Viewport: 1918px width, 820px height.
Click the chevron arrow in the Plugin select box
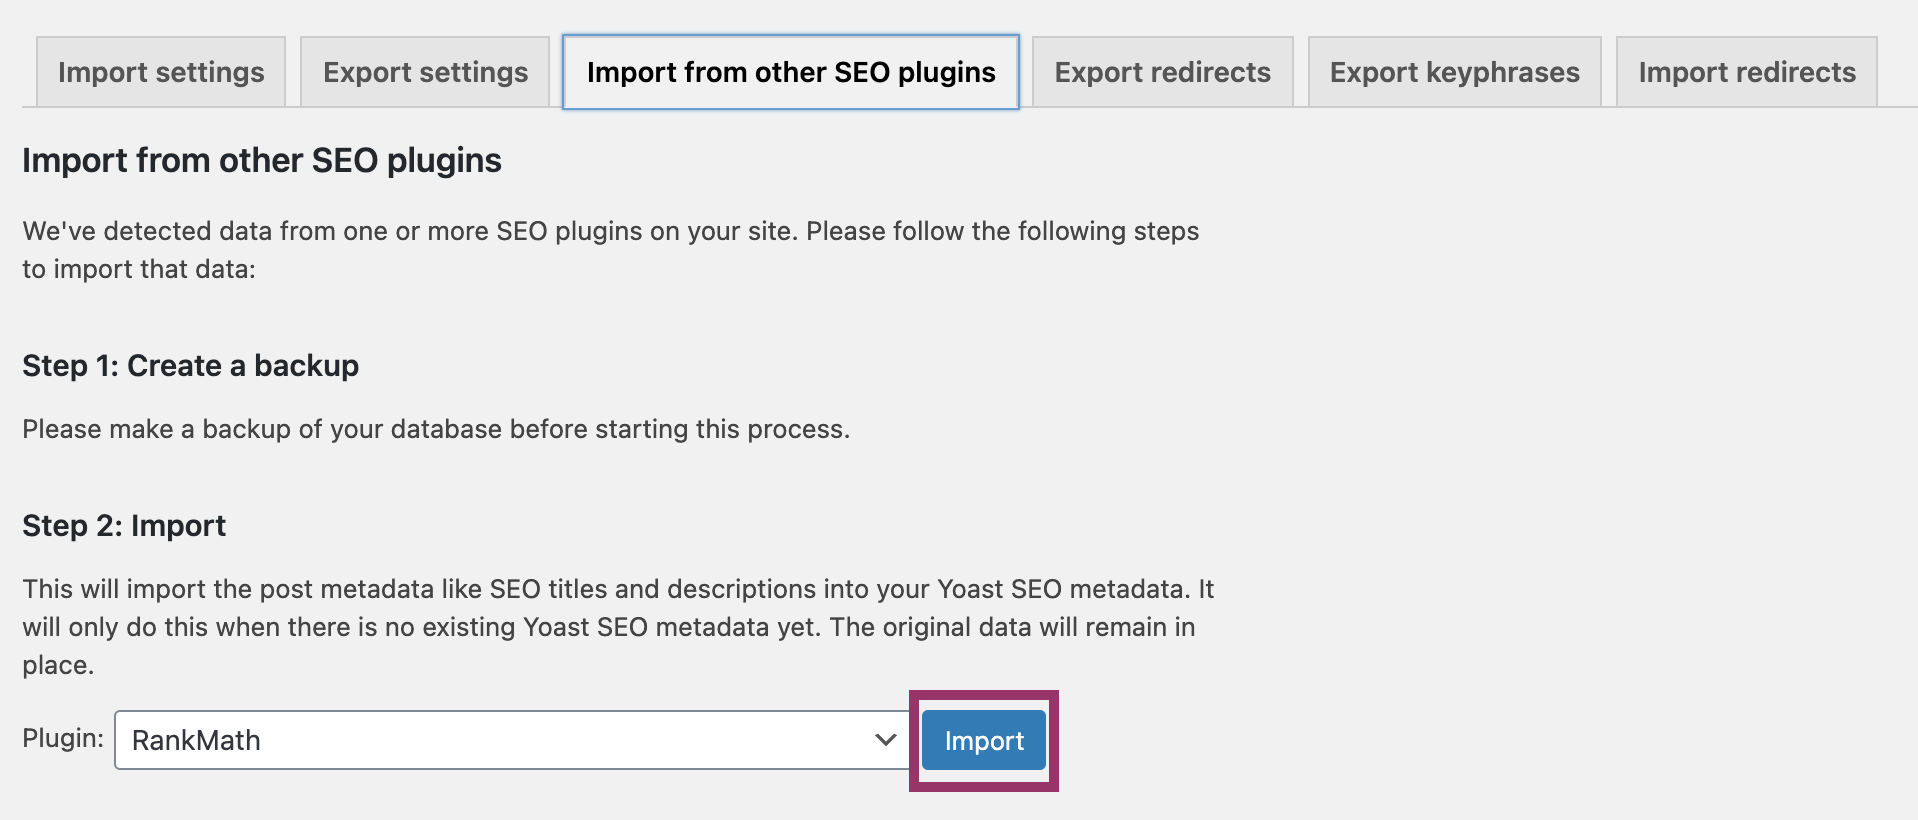coord(885,740)
